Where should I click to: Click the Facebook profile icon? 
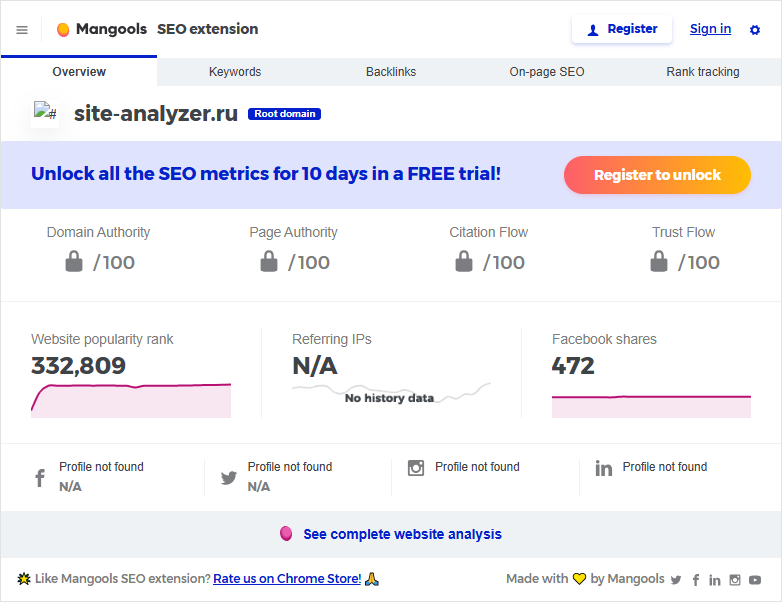tap(40, 478)
